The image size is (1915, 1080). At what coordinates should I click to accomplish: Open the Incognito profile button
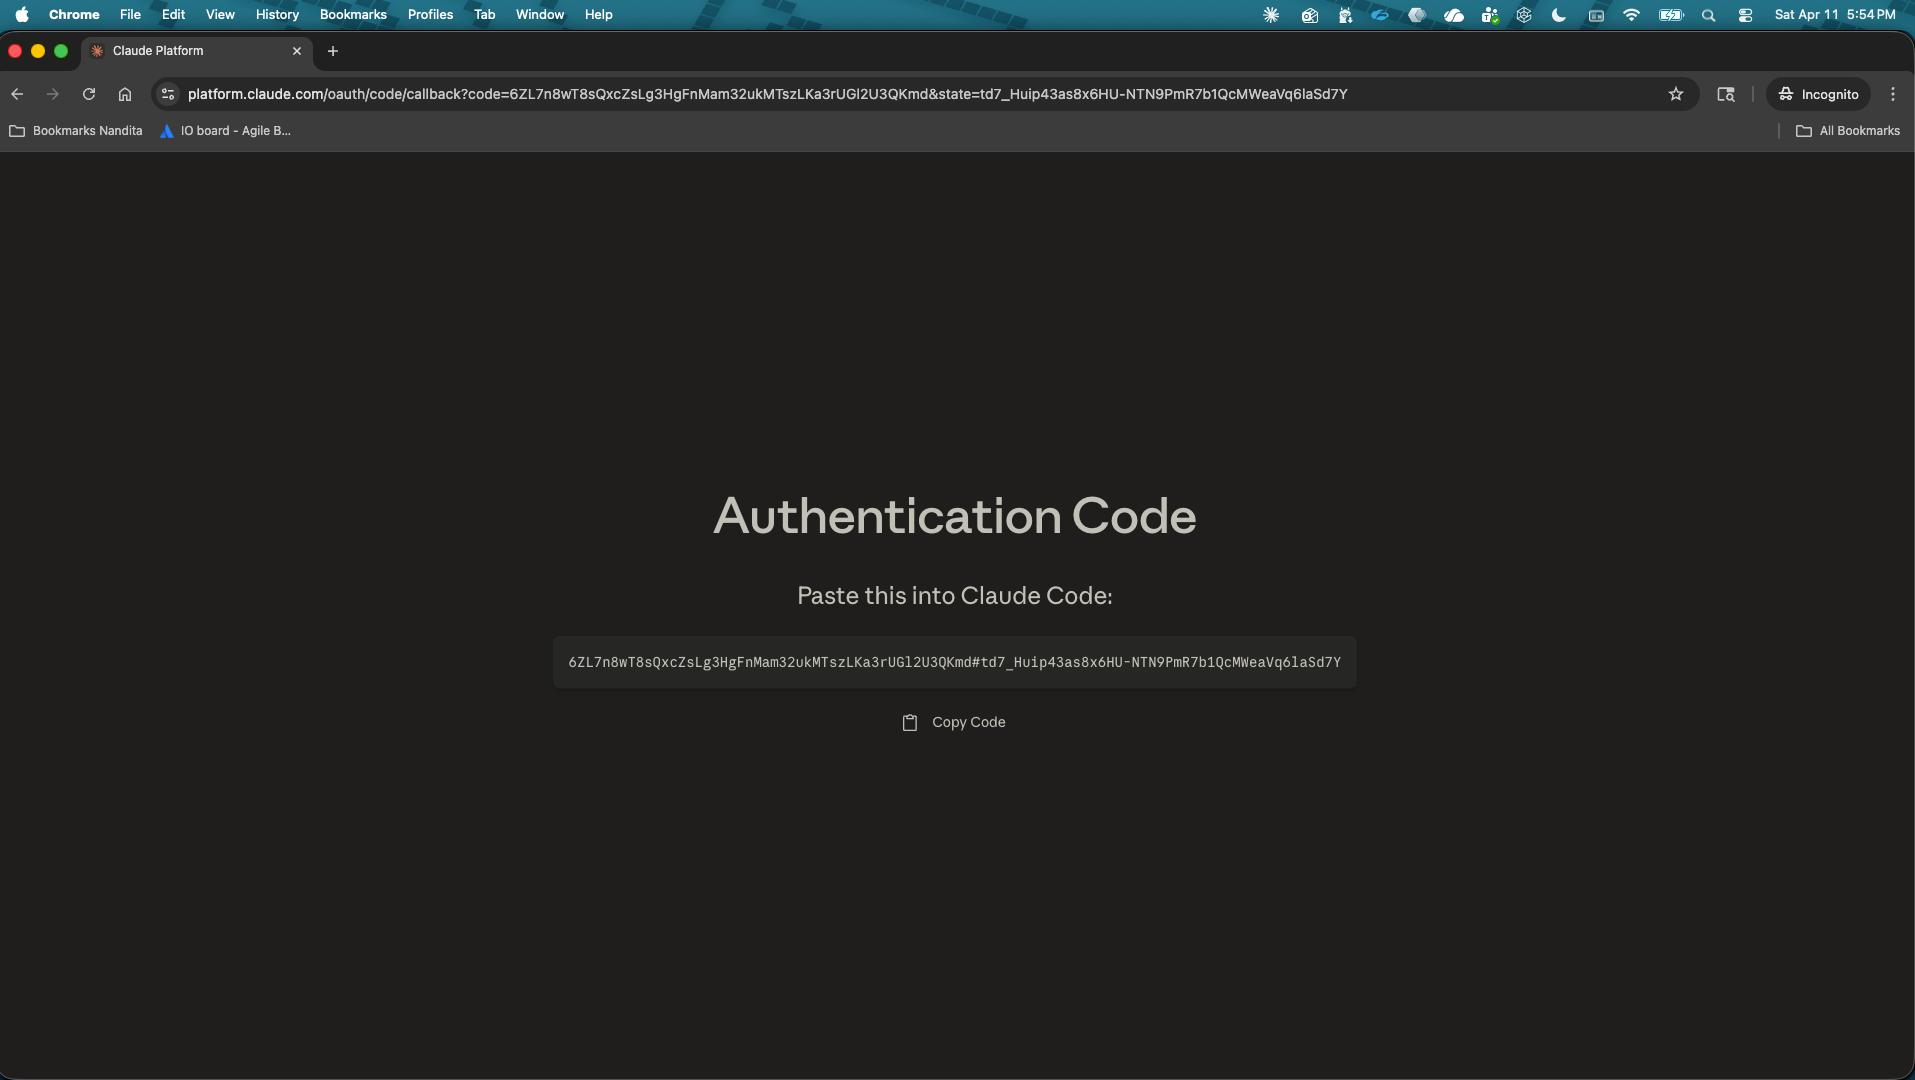pos(1818,94)
